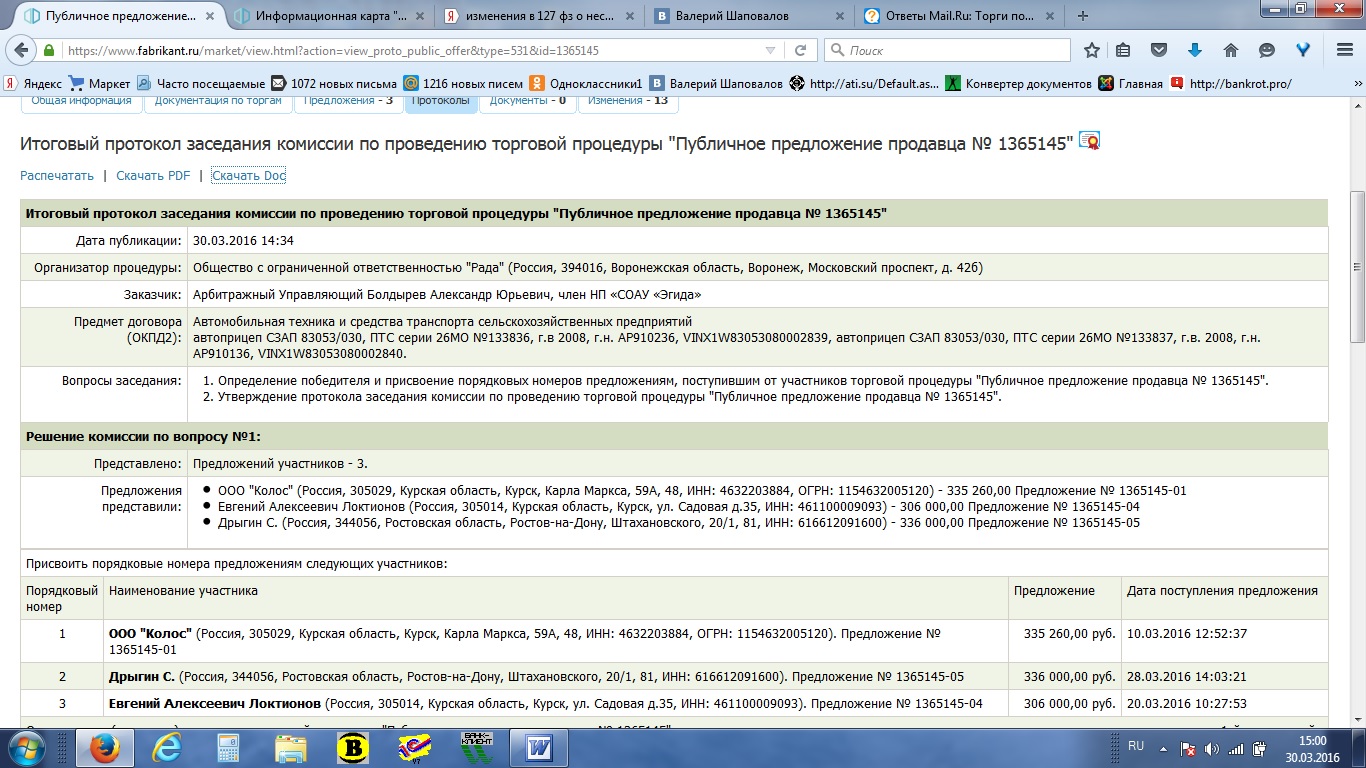
Task: Open the Документация по торгам tab
Action: click(x=218, y=100)
